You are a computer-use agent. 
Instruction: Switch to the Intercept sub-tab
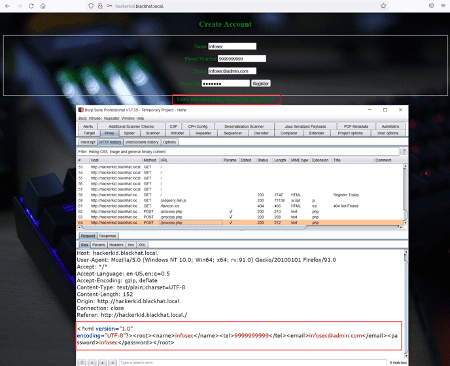(88, 142)
